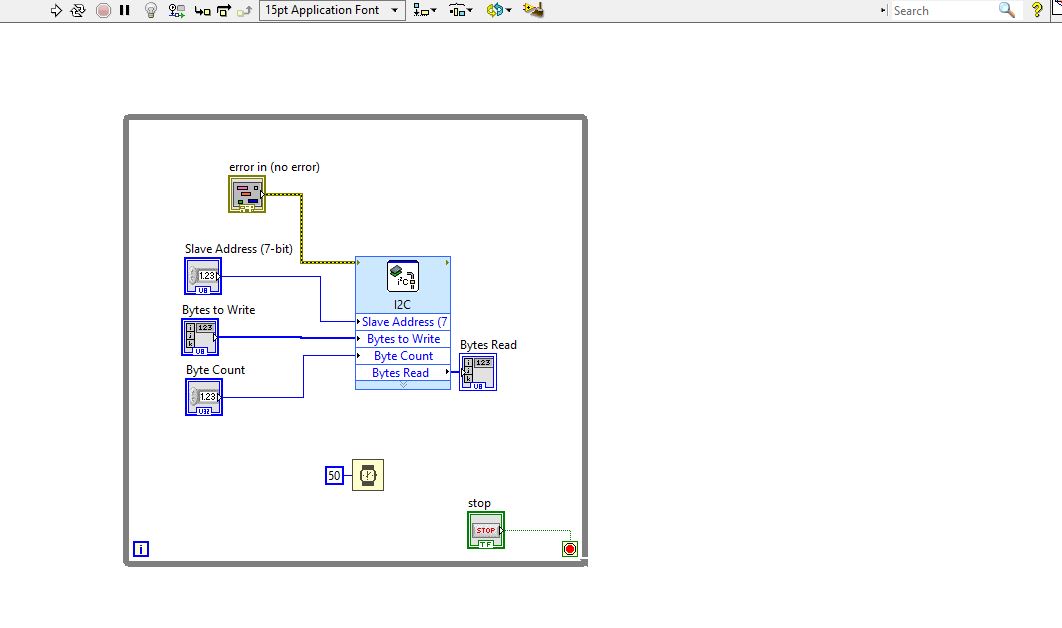Click I2C Byte Count input row
Viewport: 1062px width, 628px height.
(x=403, y=356)
